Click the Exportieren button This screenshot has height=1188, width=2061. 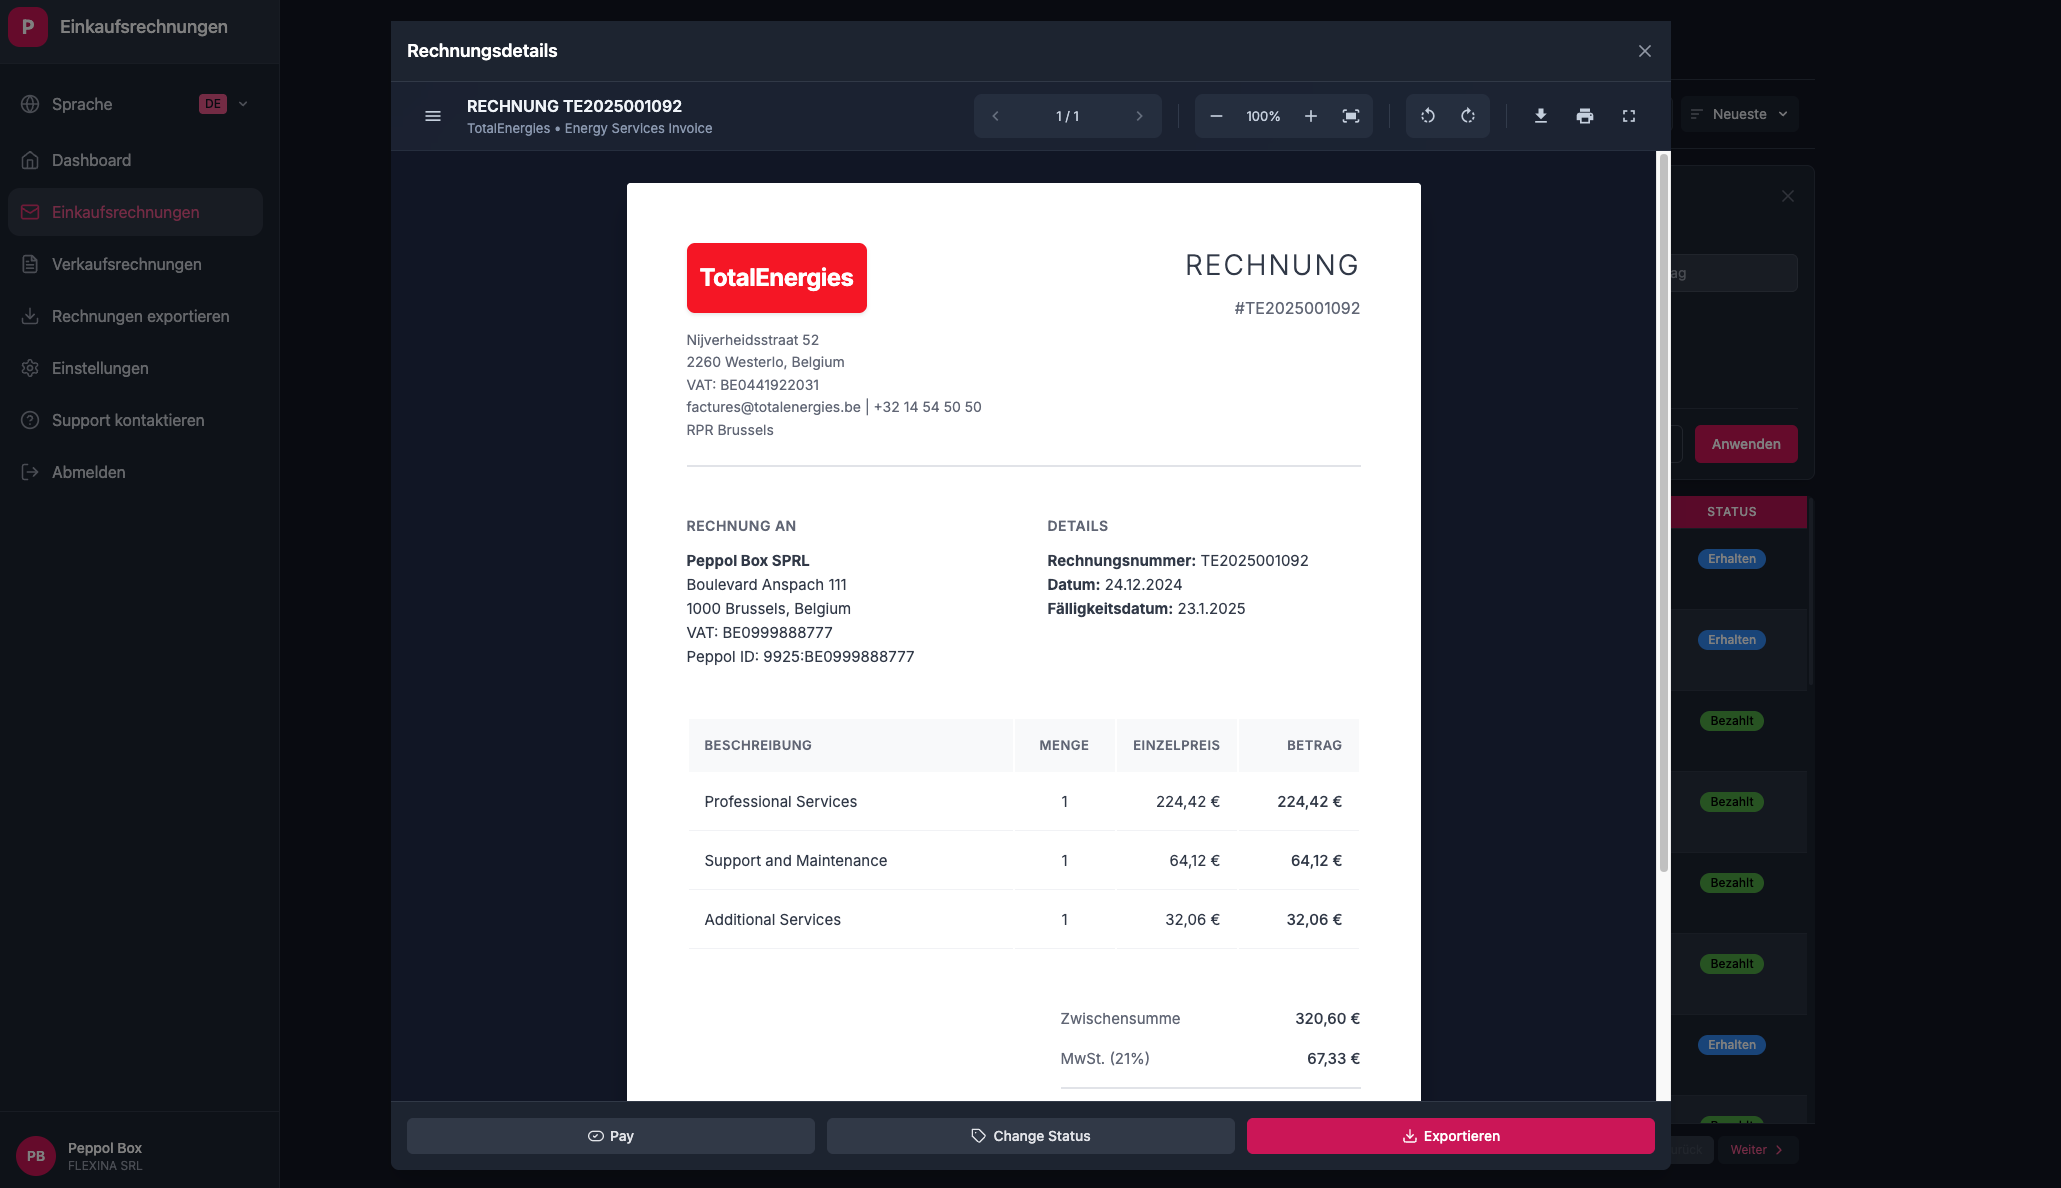tap(1450, 1136)
